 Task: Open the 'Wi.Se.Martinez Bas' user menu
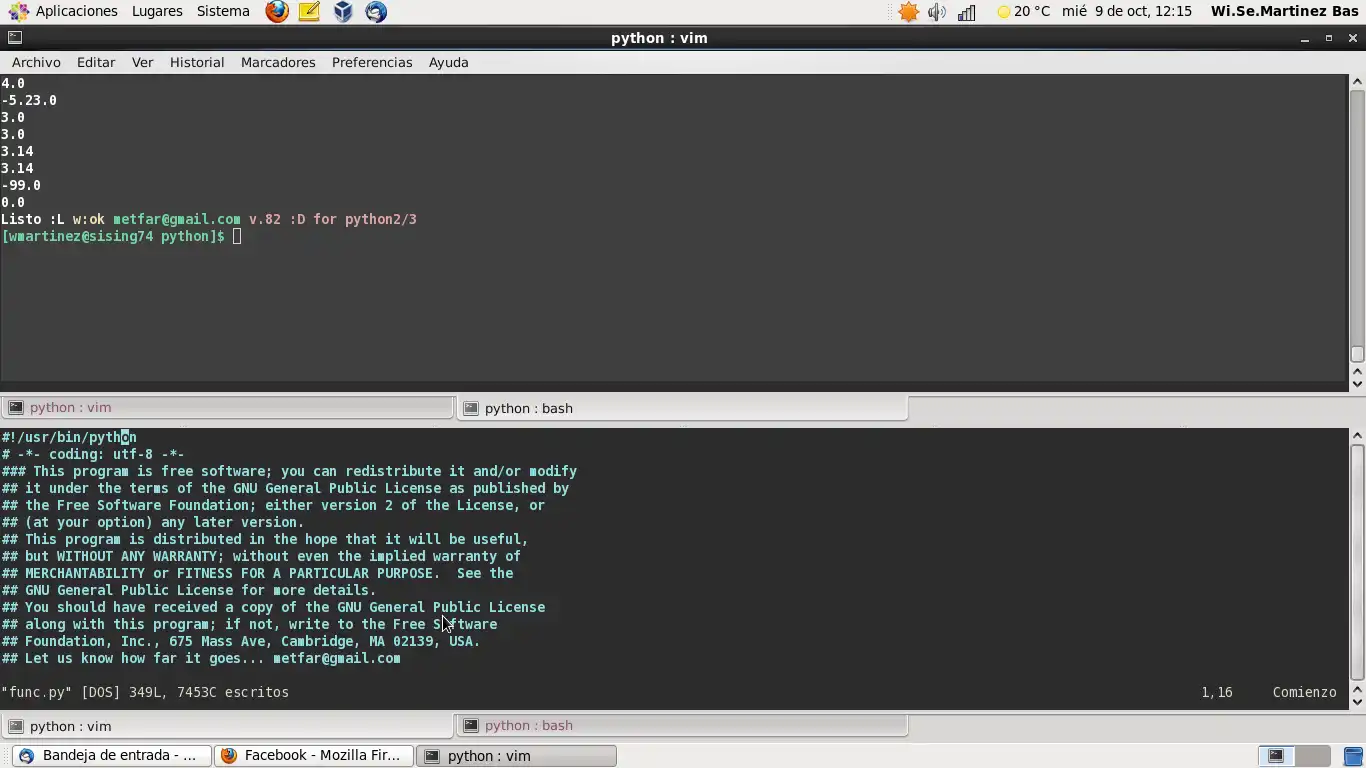click(x=1284, y=12)
